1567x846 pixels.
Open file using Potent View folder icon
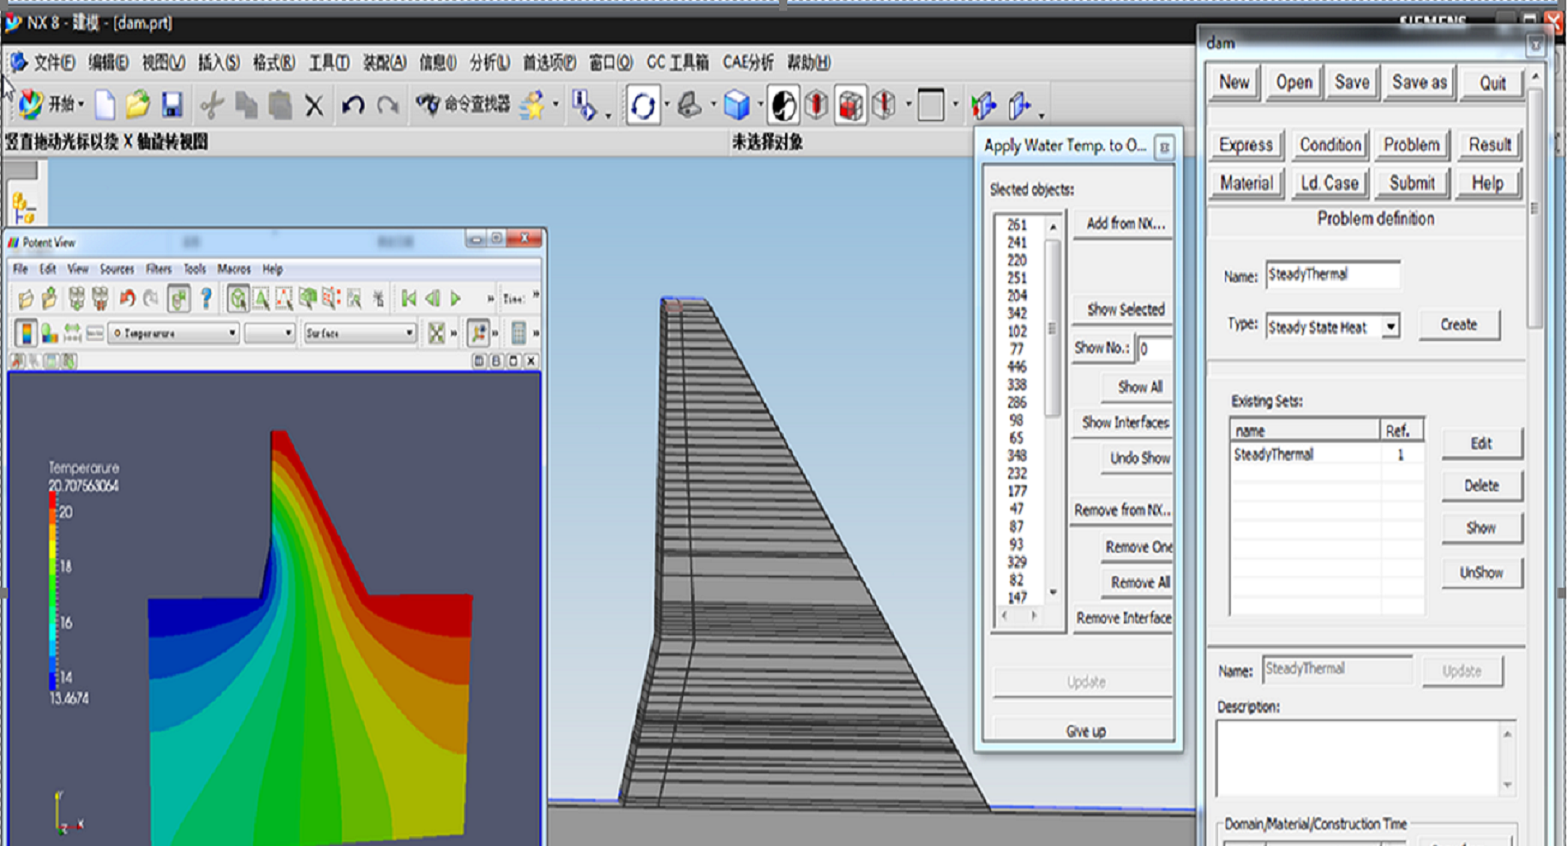[x=26, y=298]
